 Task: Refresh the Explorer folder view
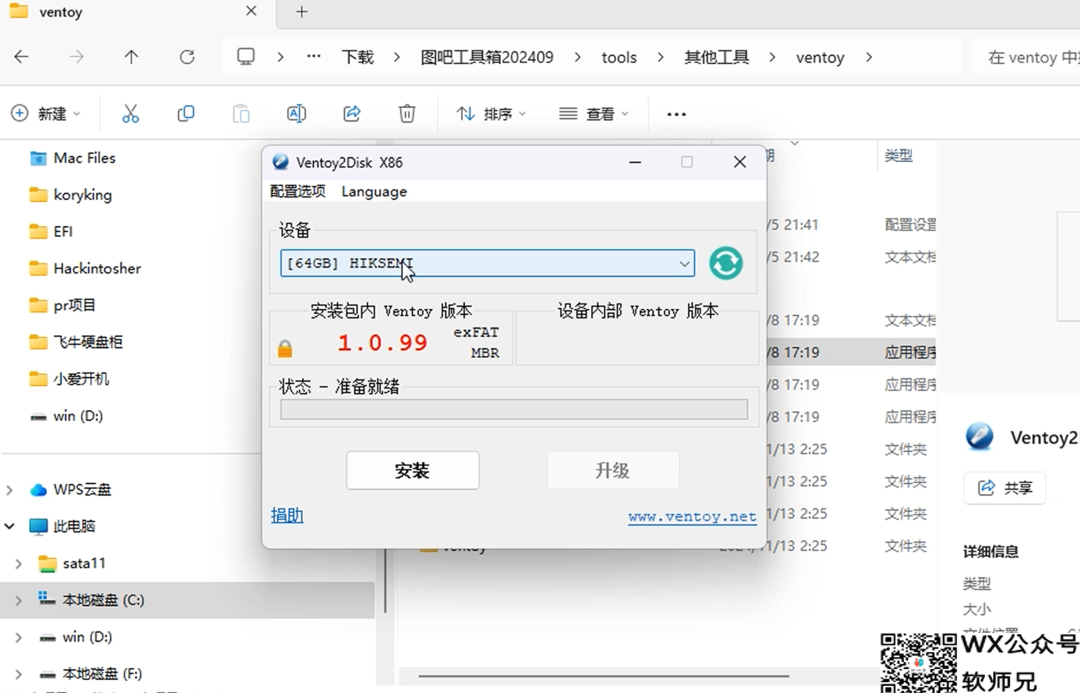(187, 57)
